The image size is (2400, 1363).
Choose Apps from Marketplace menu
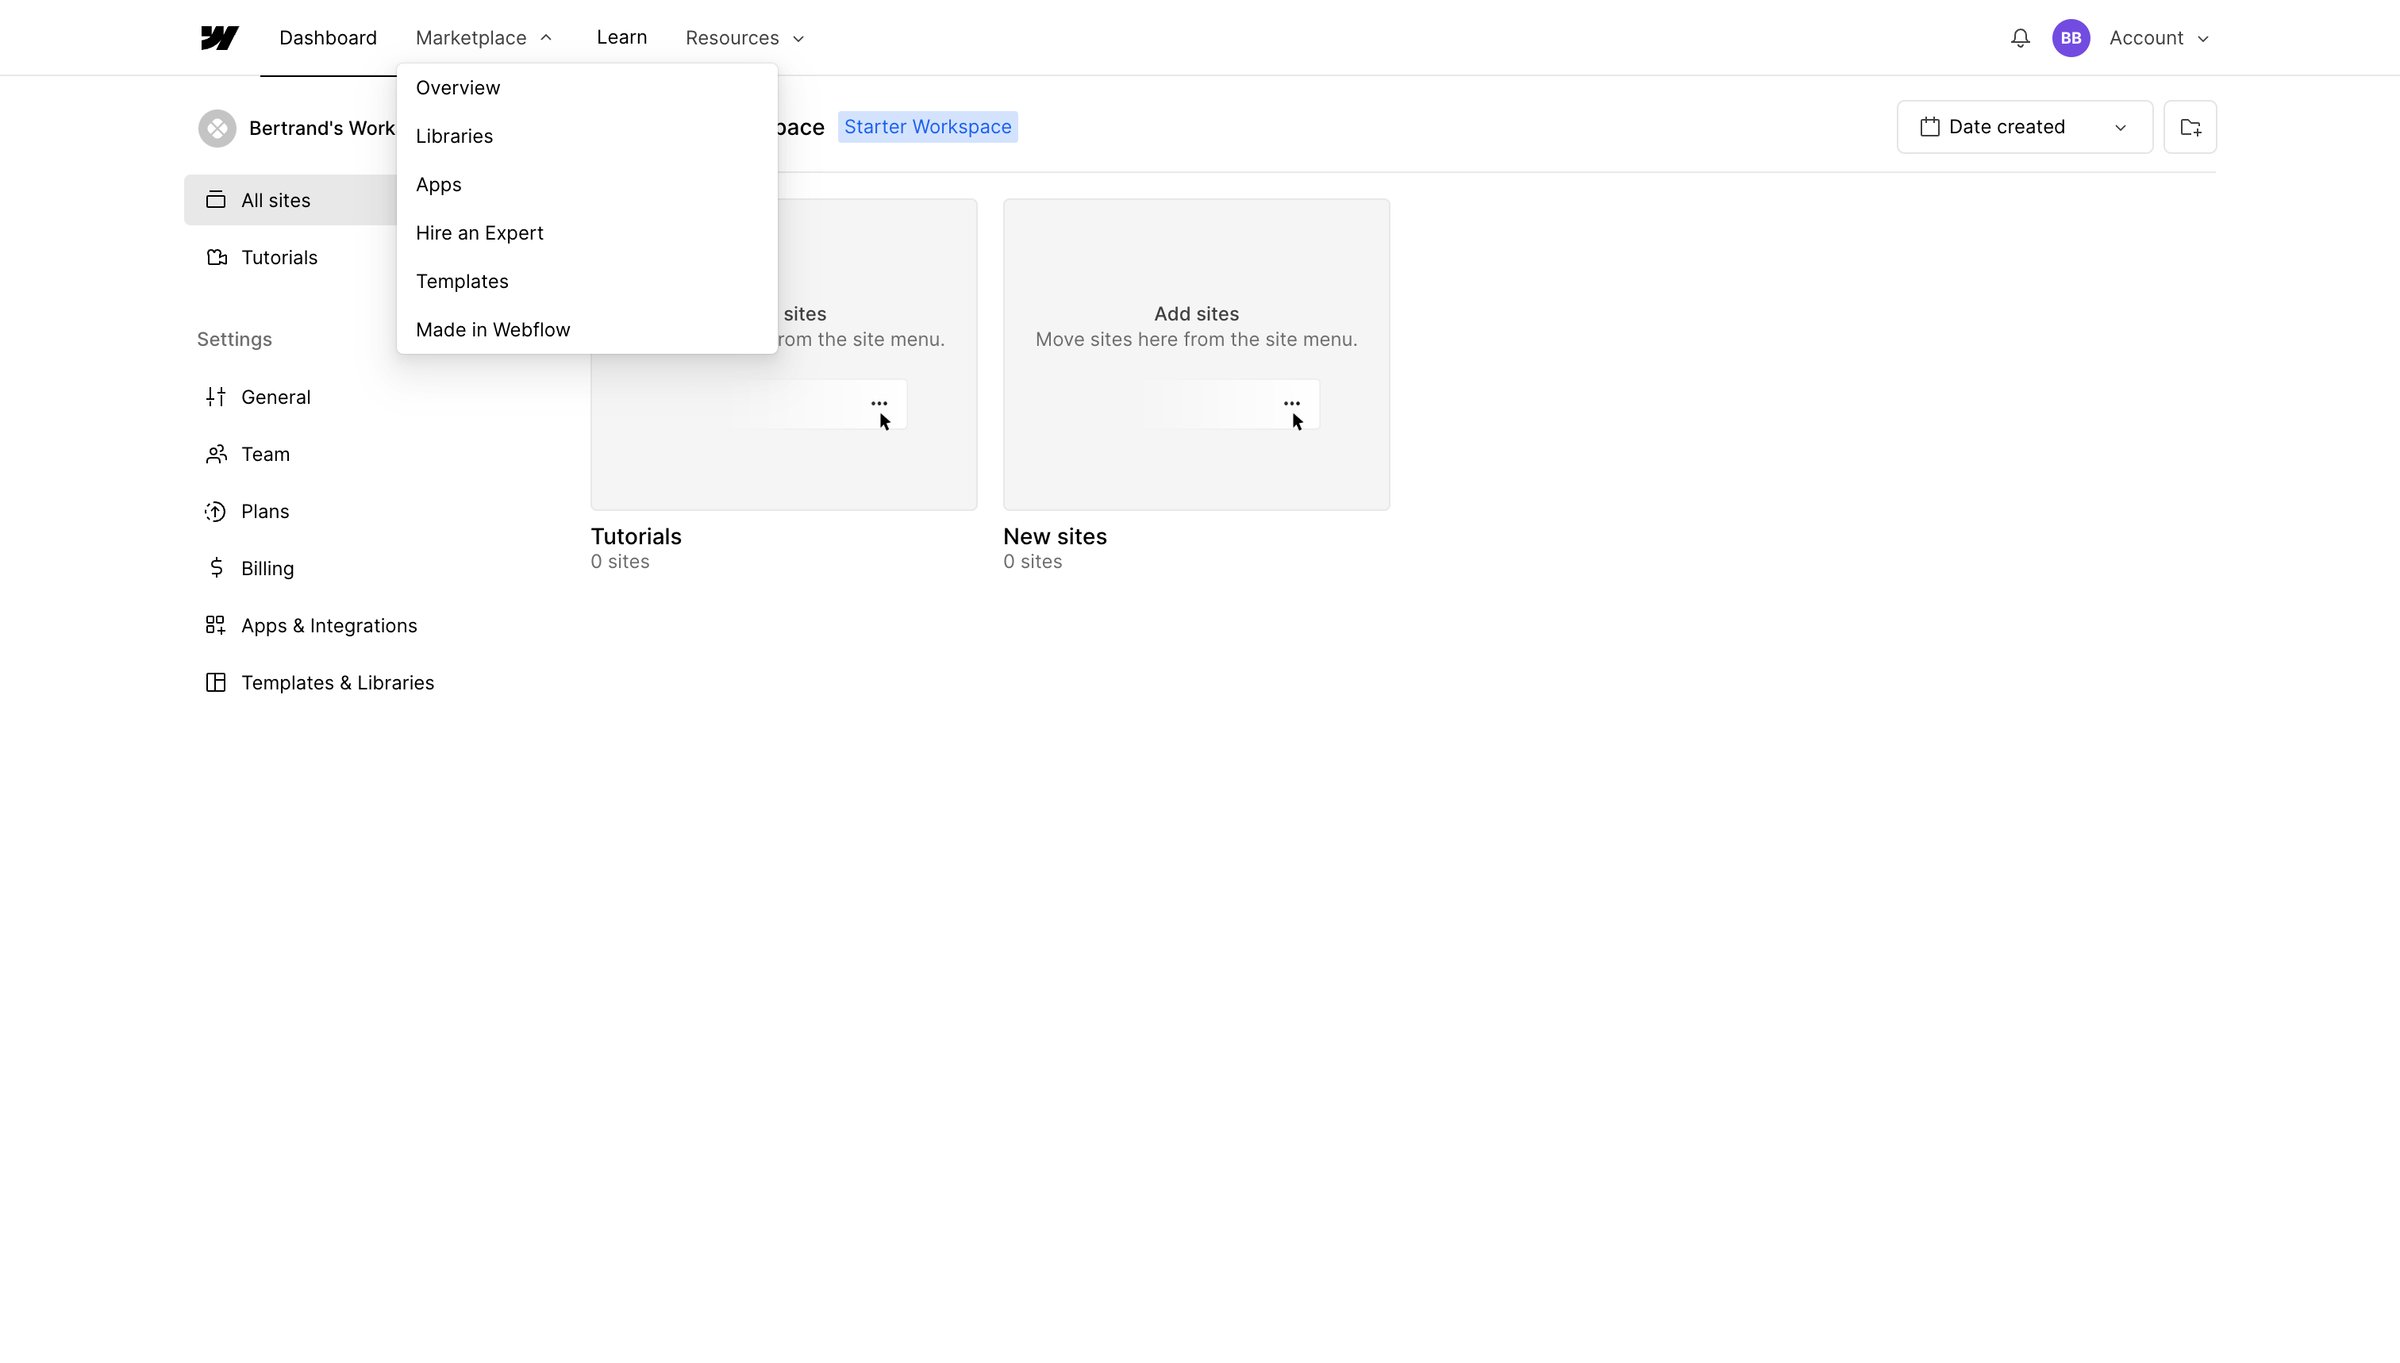point(587,185)
